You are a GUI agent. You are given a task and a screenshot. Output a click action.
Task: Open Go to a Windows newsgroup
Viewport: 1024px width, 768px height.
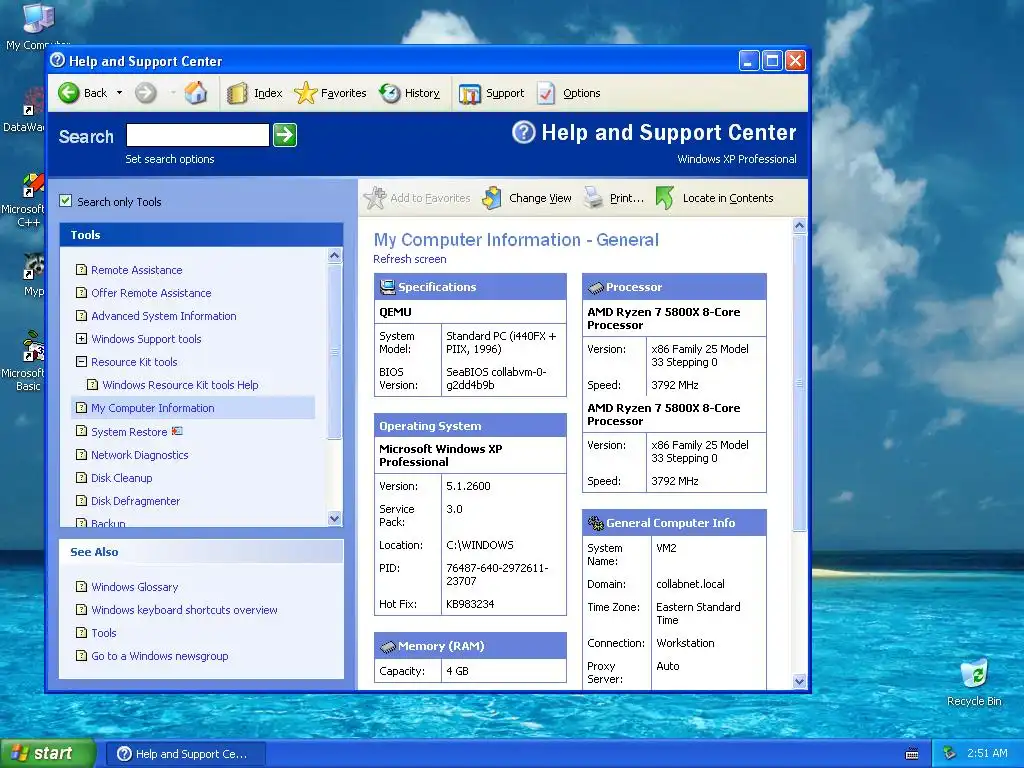click(x=159, y=656)
